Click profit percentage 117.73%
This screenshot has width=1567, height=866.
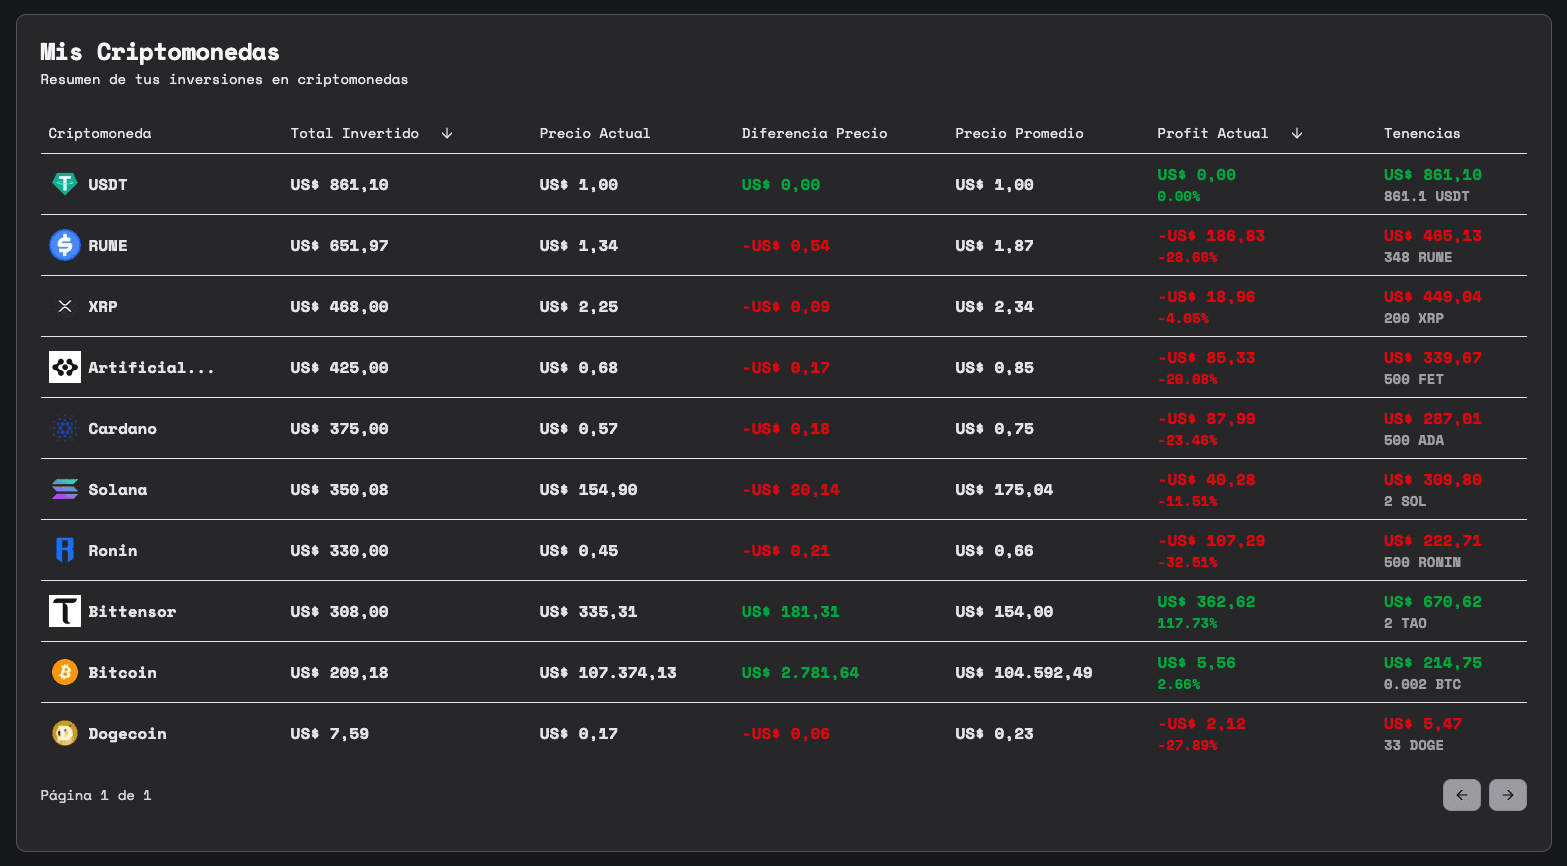[1187, 623]
